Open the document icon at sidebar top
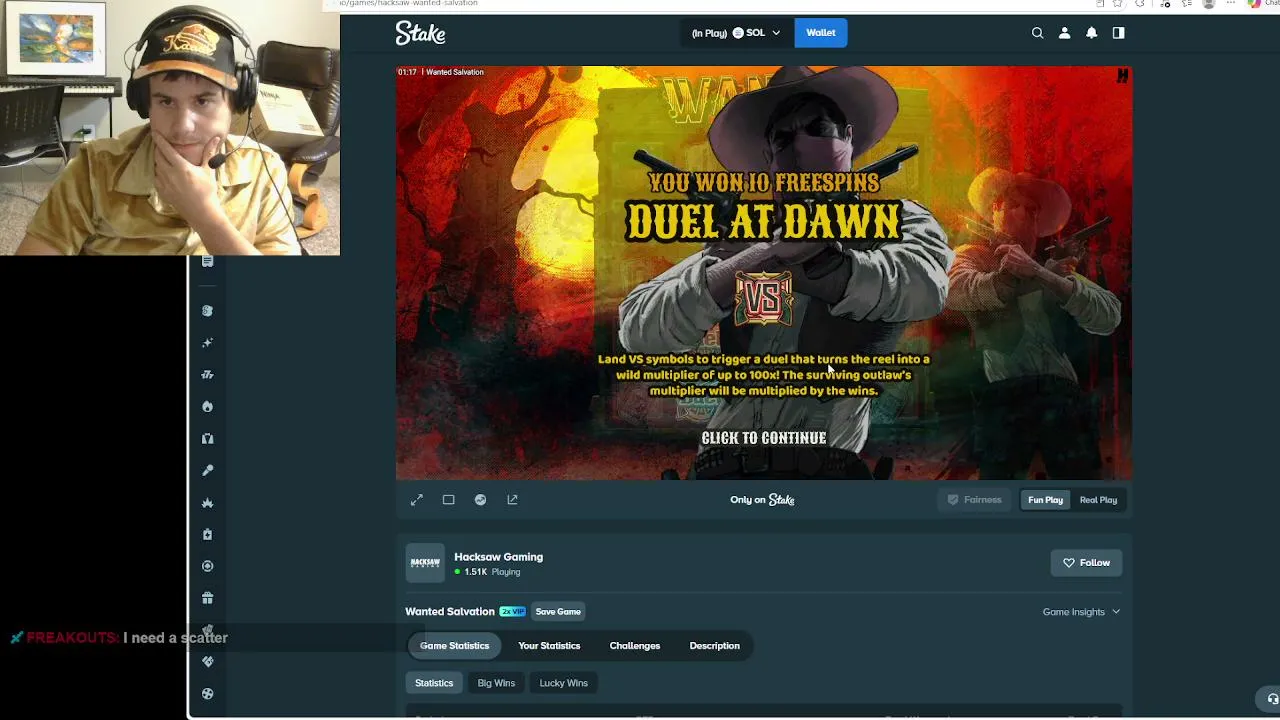The image size is (1280, 720). 208,261
